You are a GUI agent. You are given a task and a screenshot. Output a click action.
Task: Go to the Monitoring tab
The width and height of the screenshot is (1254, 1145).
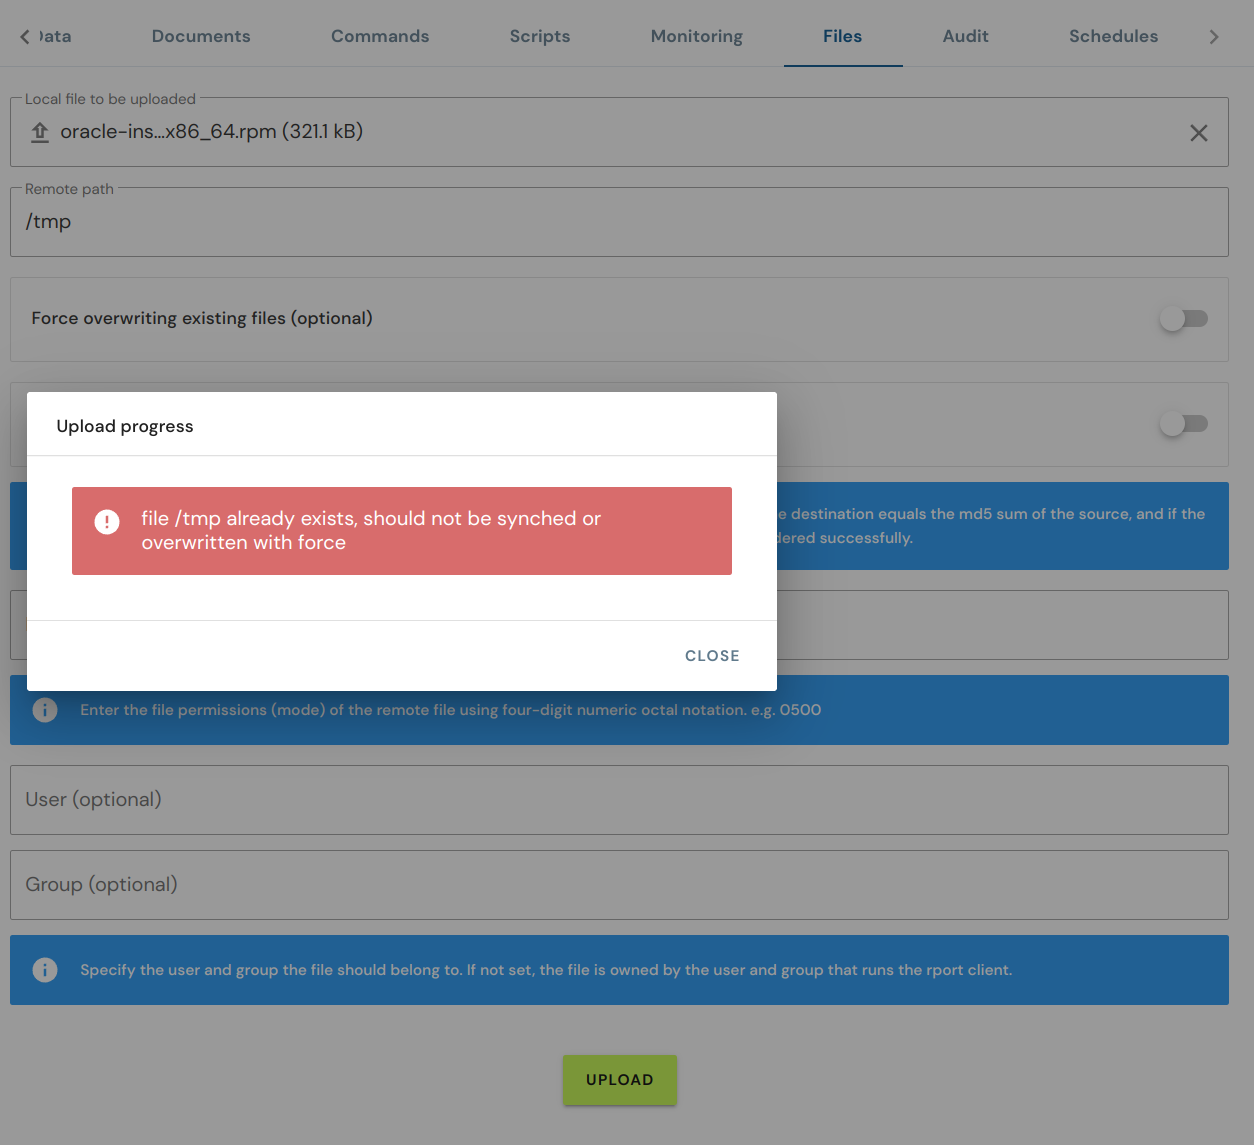[697, 36]
